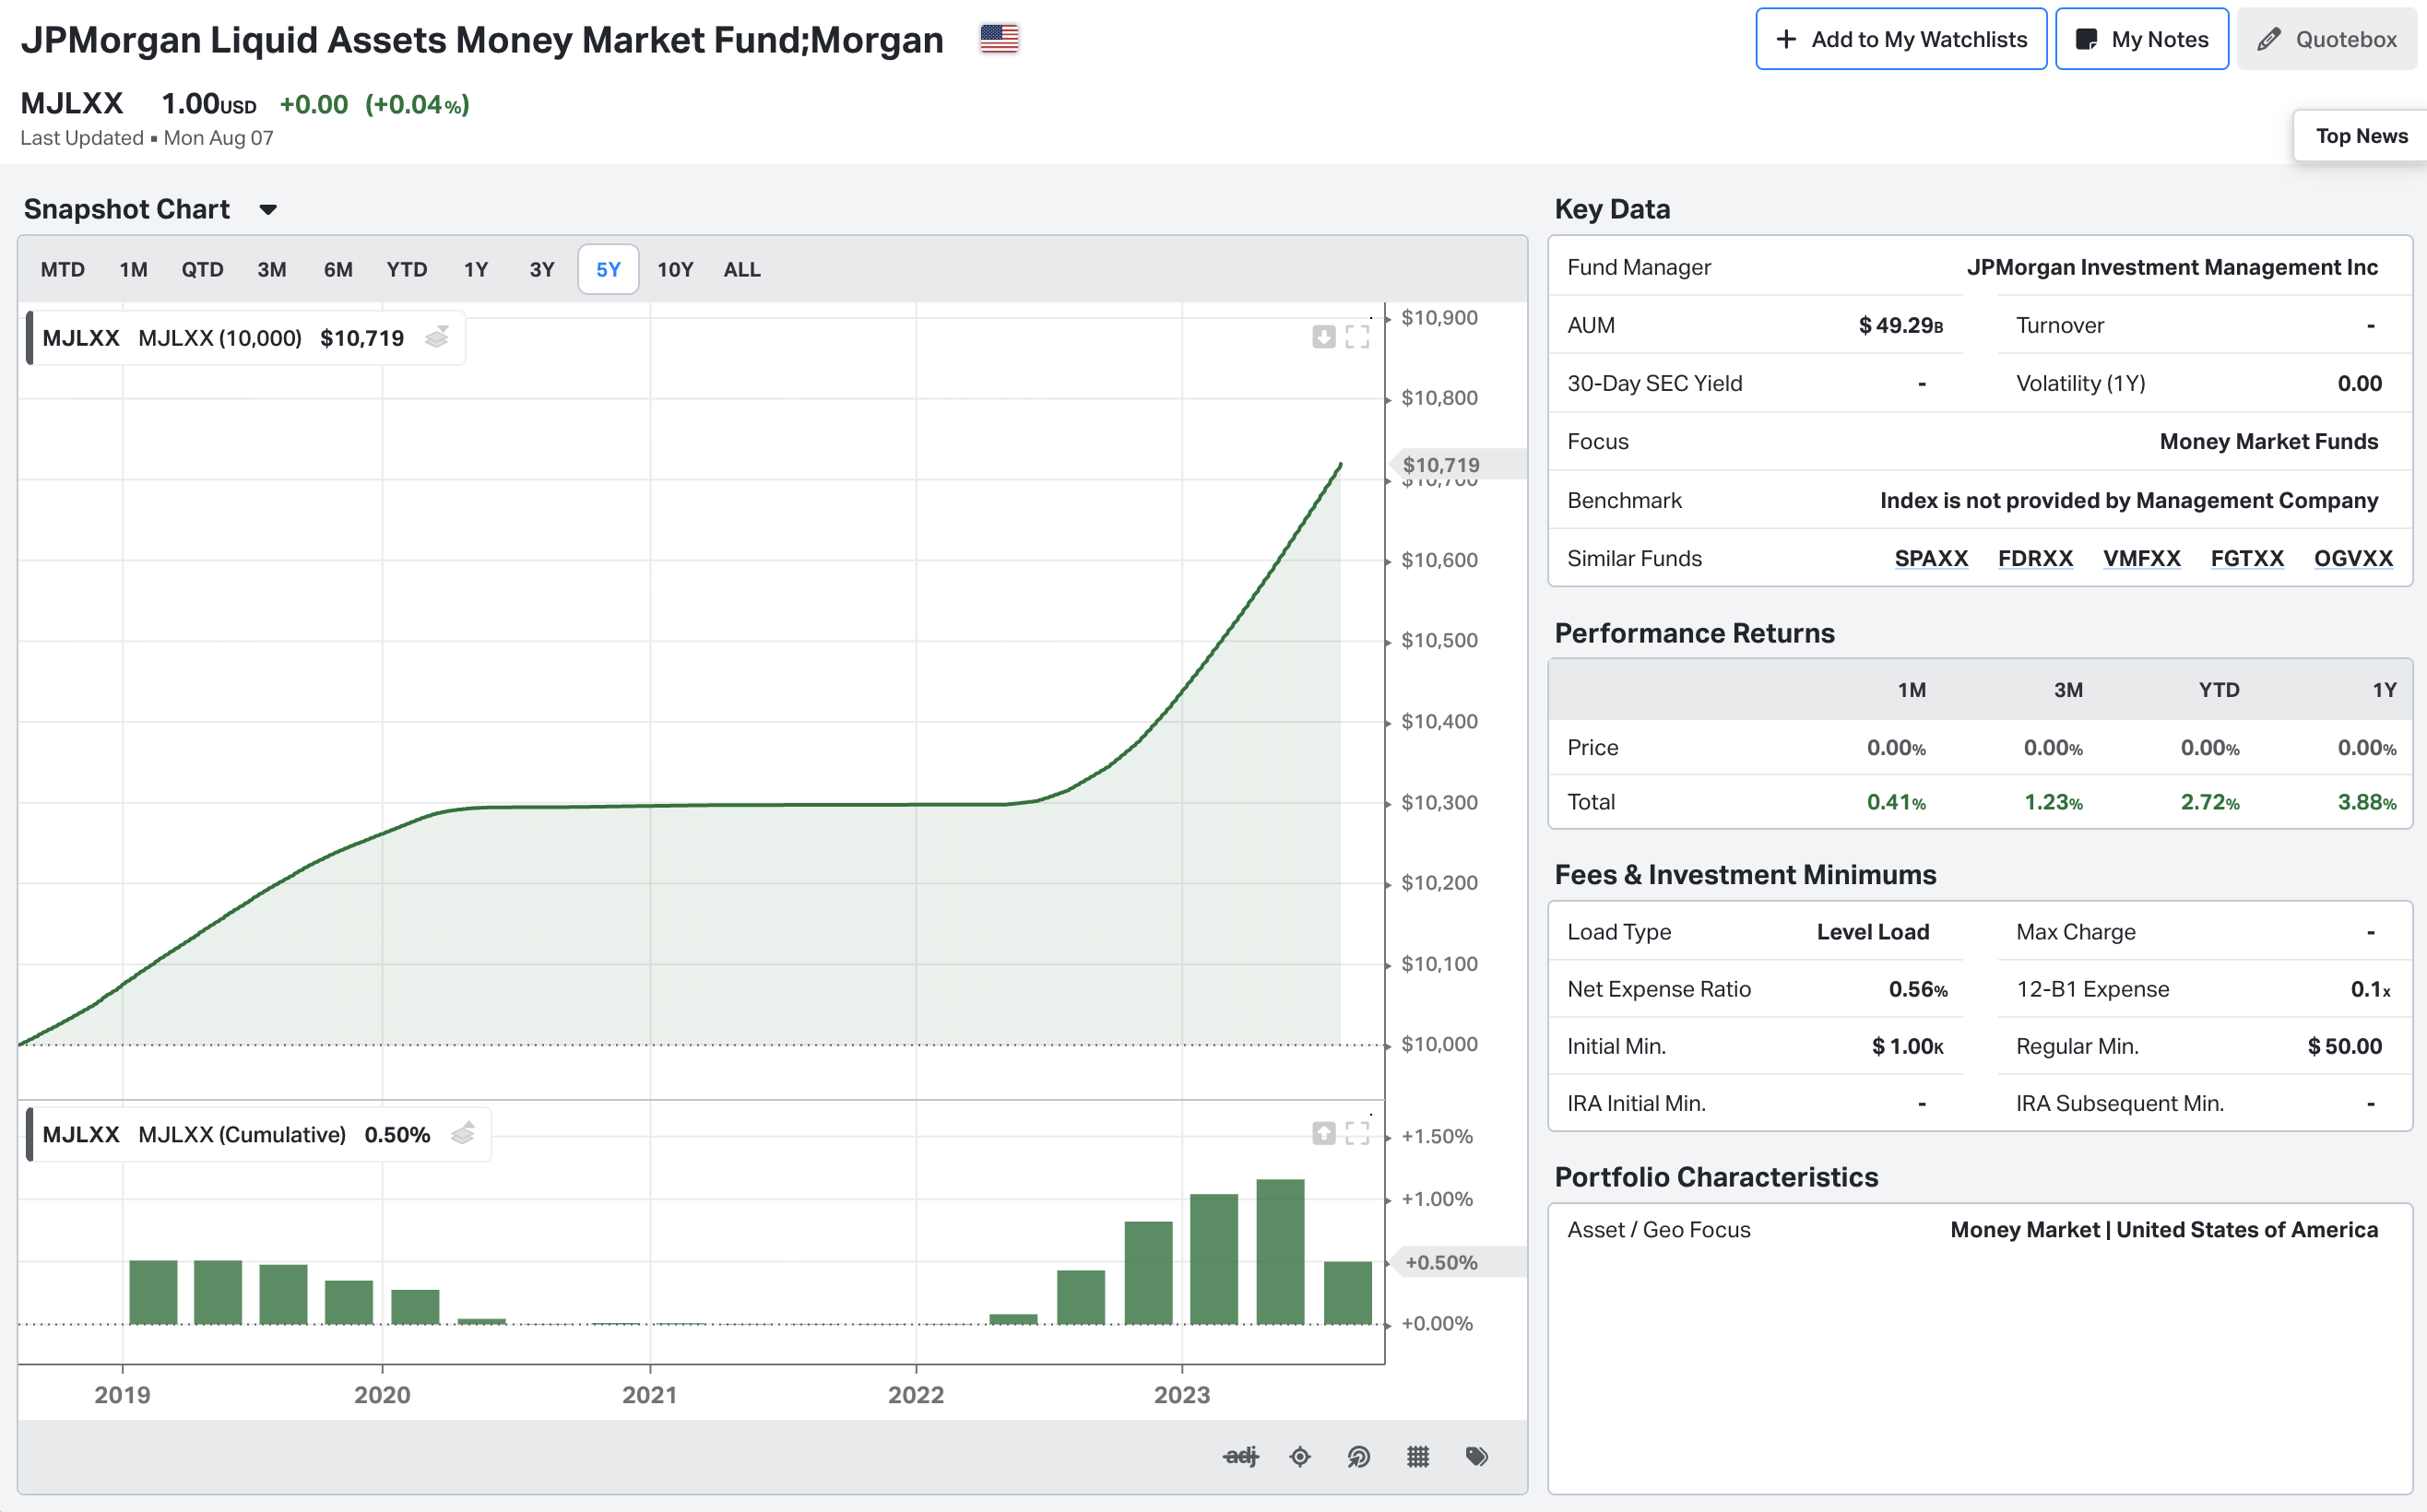
Task: Click the AUM value $49.29B
Action: [x=1900, y=325]
